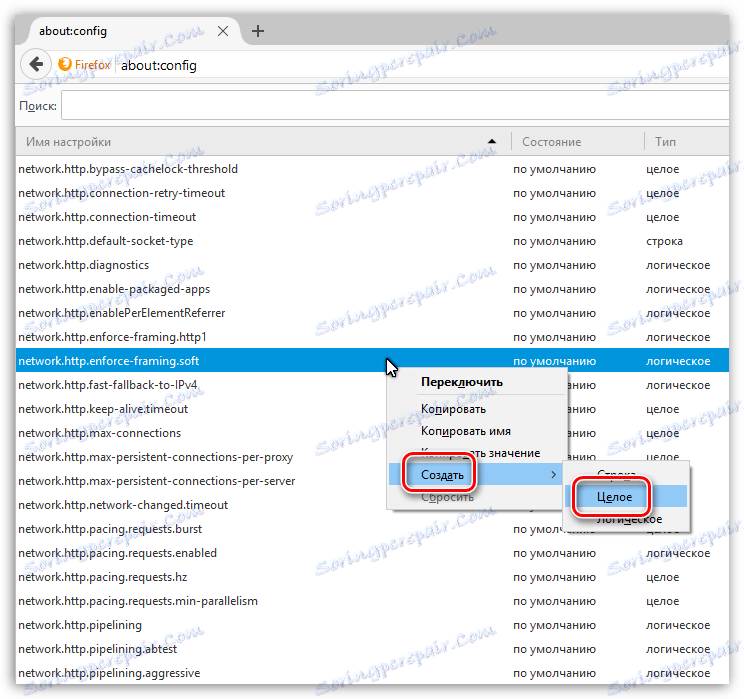Click 'по умолчанию' in bypass-cachelock-threshold row
The image size is (744, 699).
(554, 169)
